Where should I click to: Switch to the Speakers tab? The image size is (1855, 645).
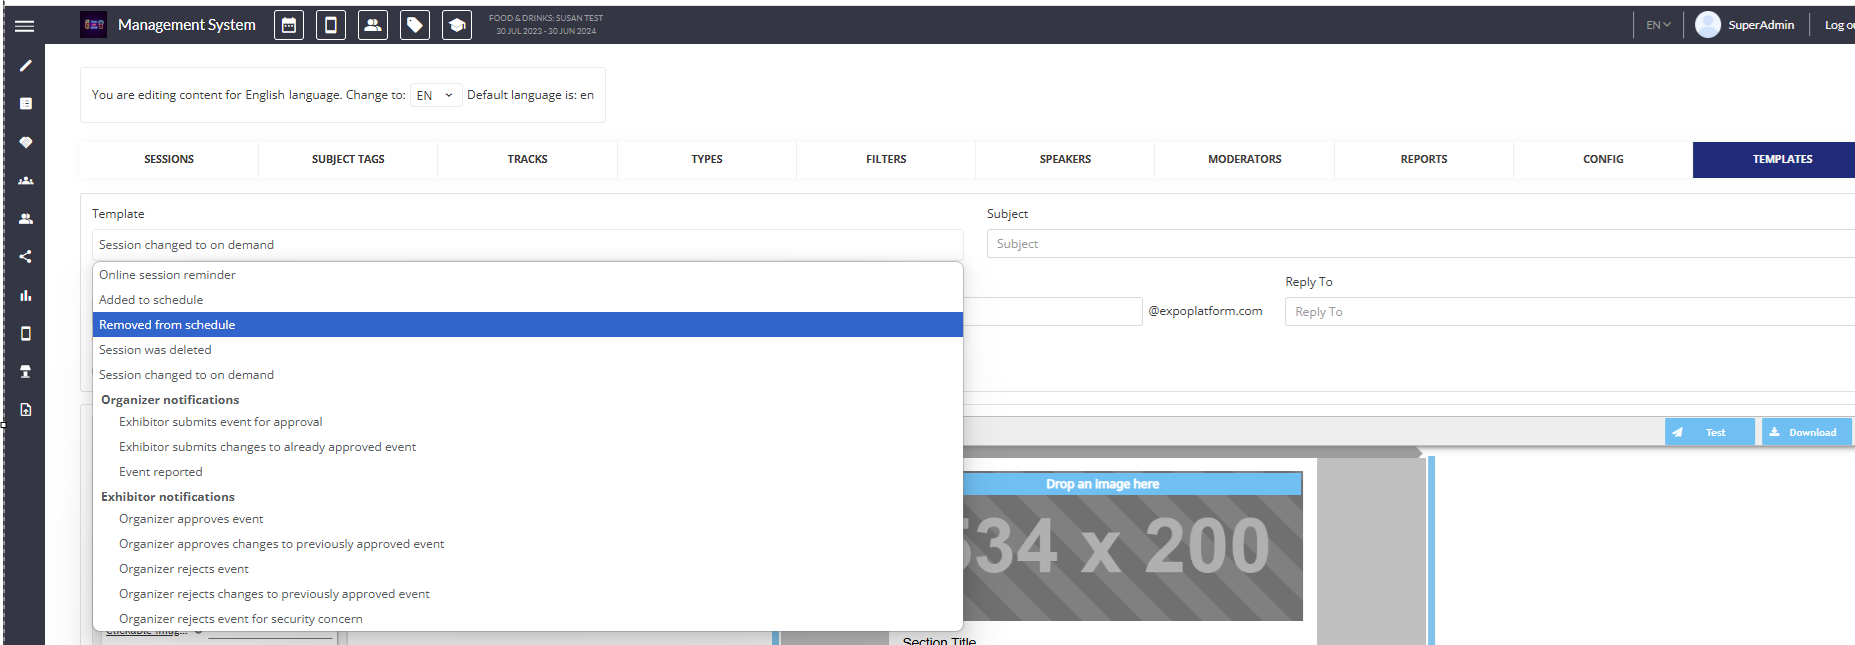coord(1065,159)
